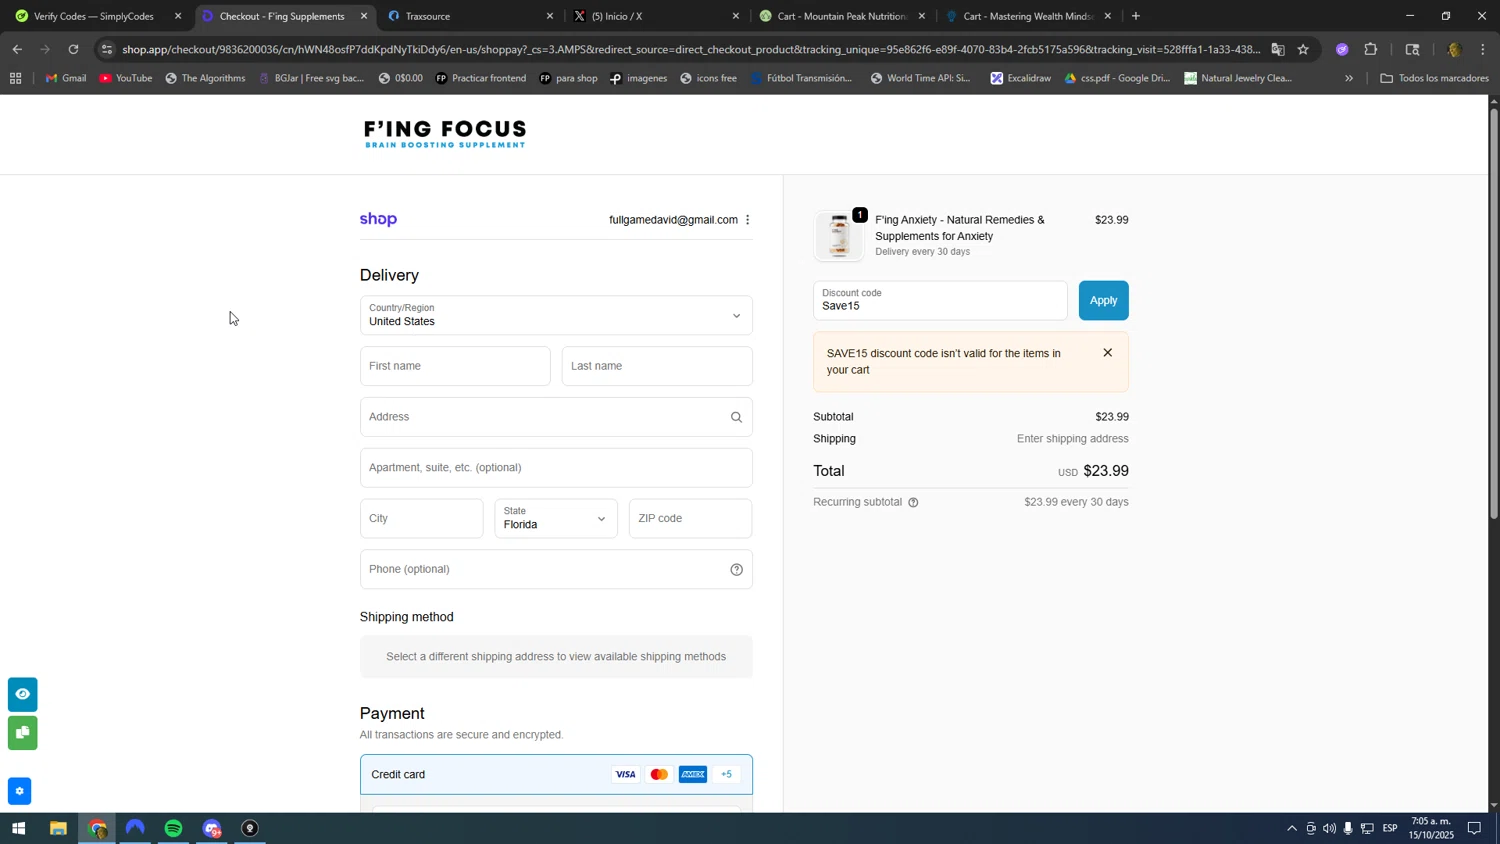Click the Visa card icon

[625, 775]
